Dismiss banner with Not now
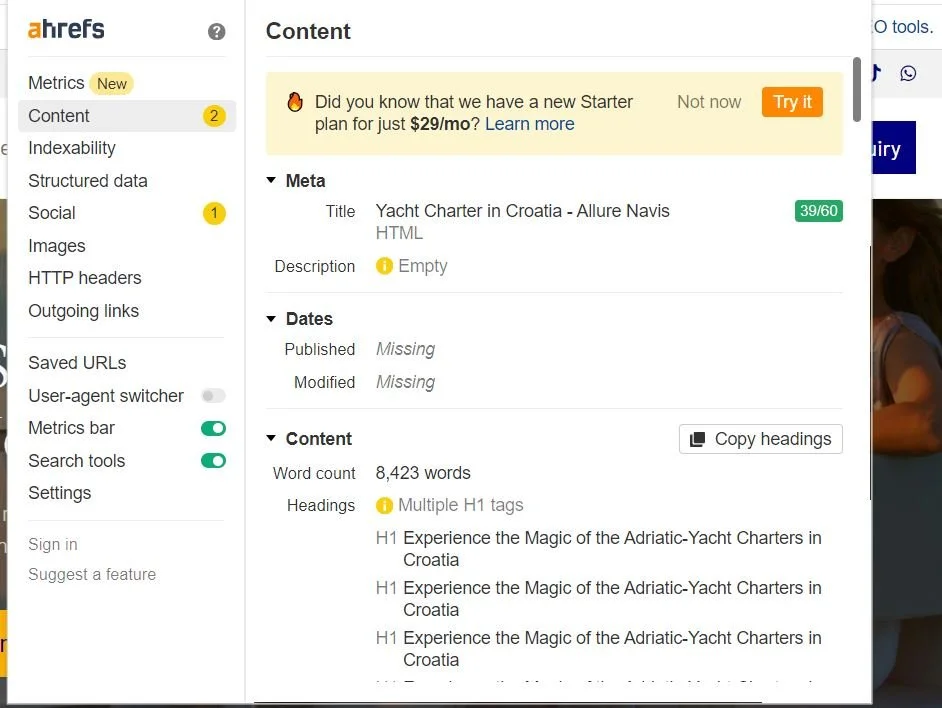Image resolution: width=942 pixels, height=708 pixels. [709, 102]
